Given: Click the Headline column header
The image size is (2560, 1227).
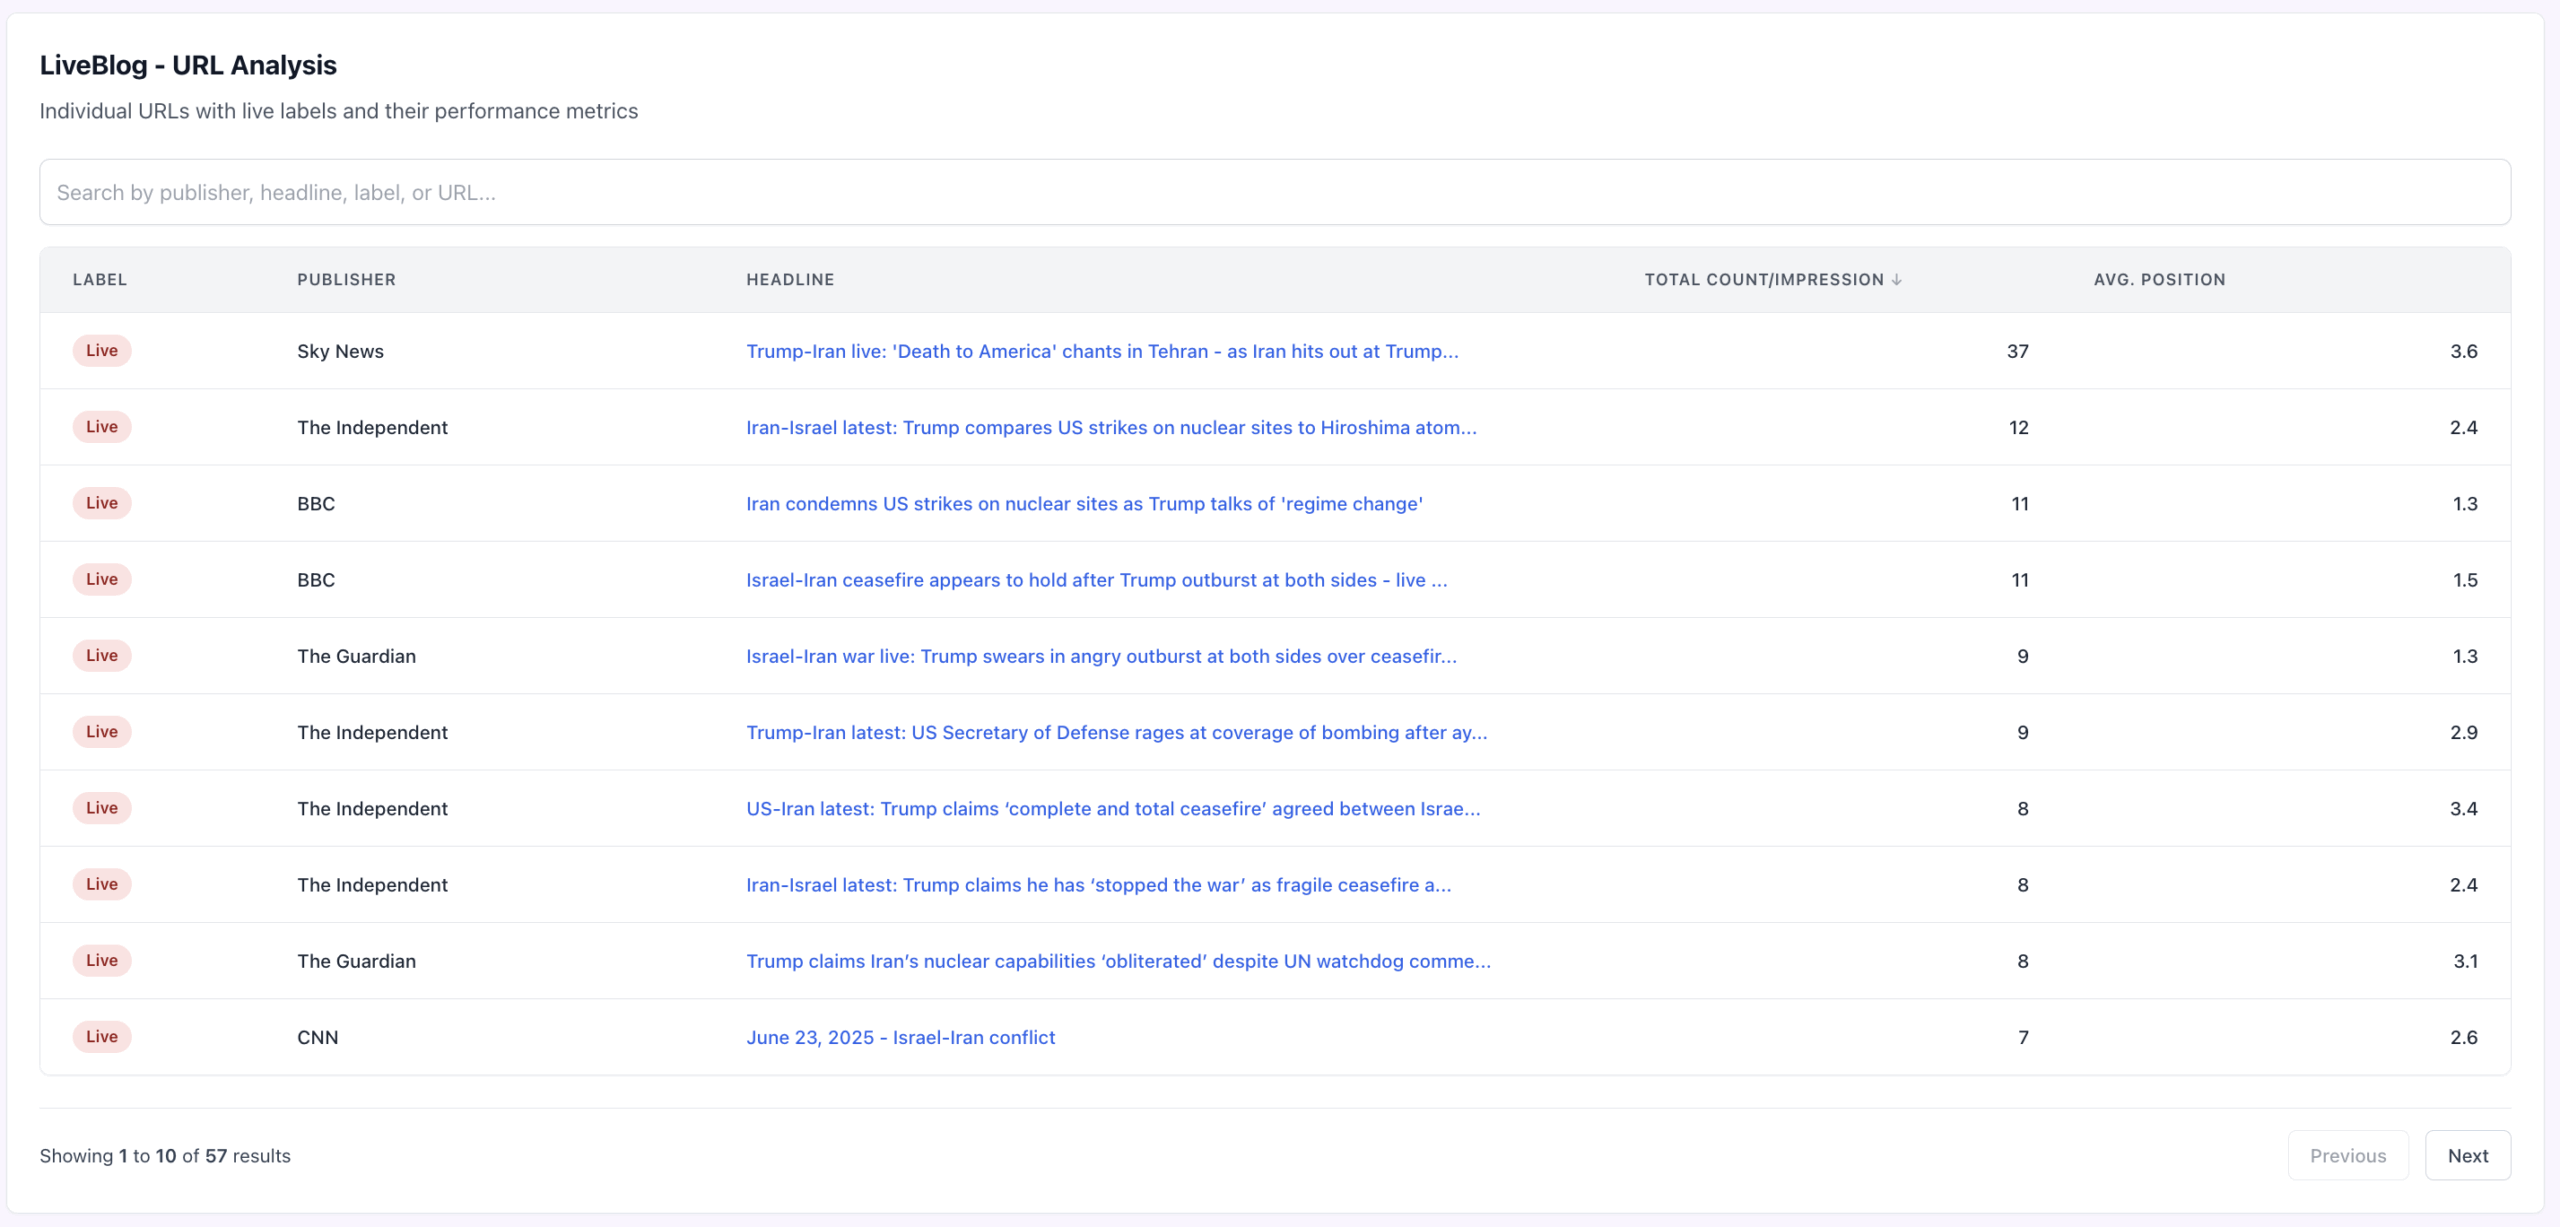Looking at the screenshot, I should click(789, 280).
